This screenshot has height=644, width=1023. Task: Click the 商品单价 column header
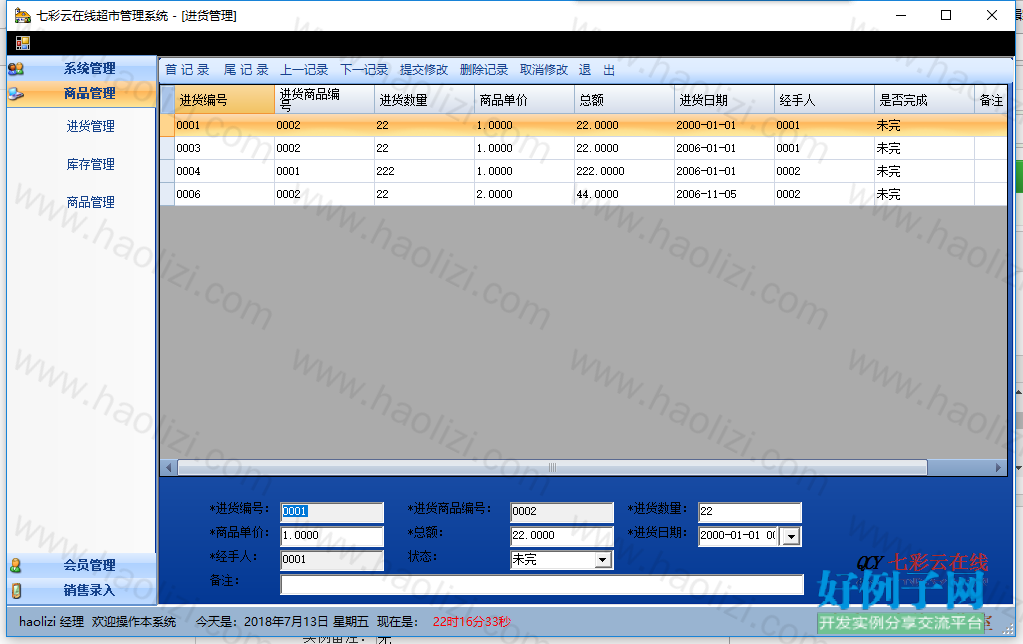524,100
